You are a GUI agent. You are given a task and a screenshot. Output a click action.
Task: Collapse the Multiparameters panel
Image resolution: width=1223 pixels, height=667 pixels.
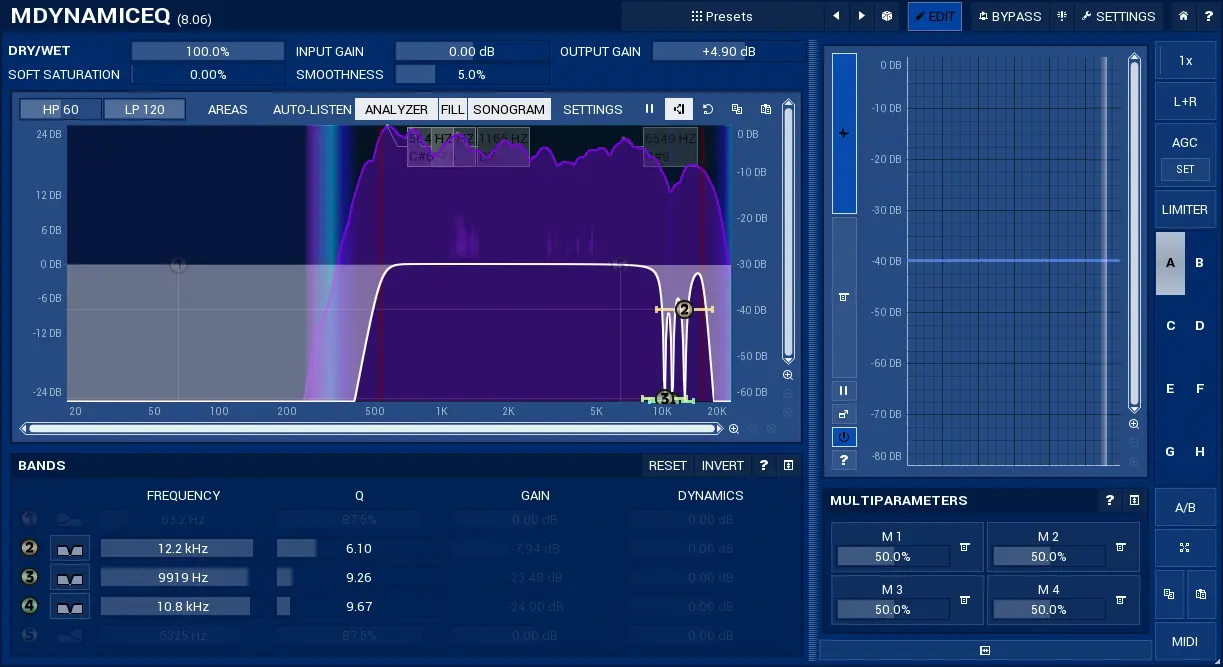pyautogui.click(x=1135, y=500)
